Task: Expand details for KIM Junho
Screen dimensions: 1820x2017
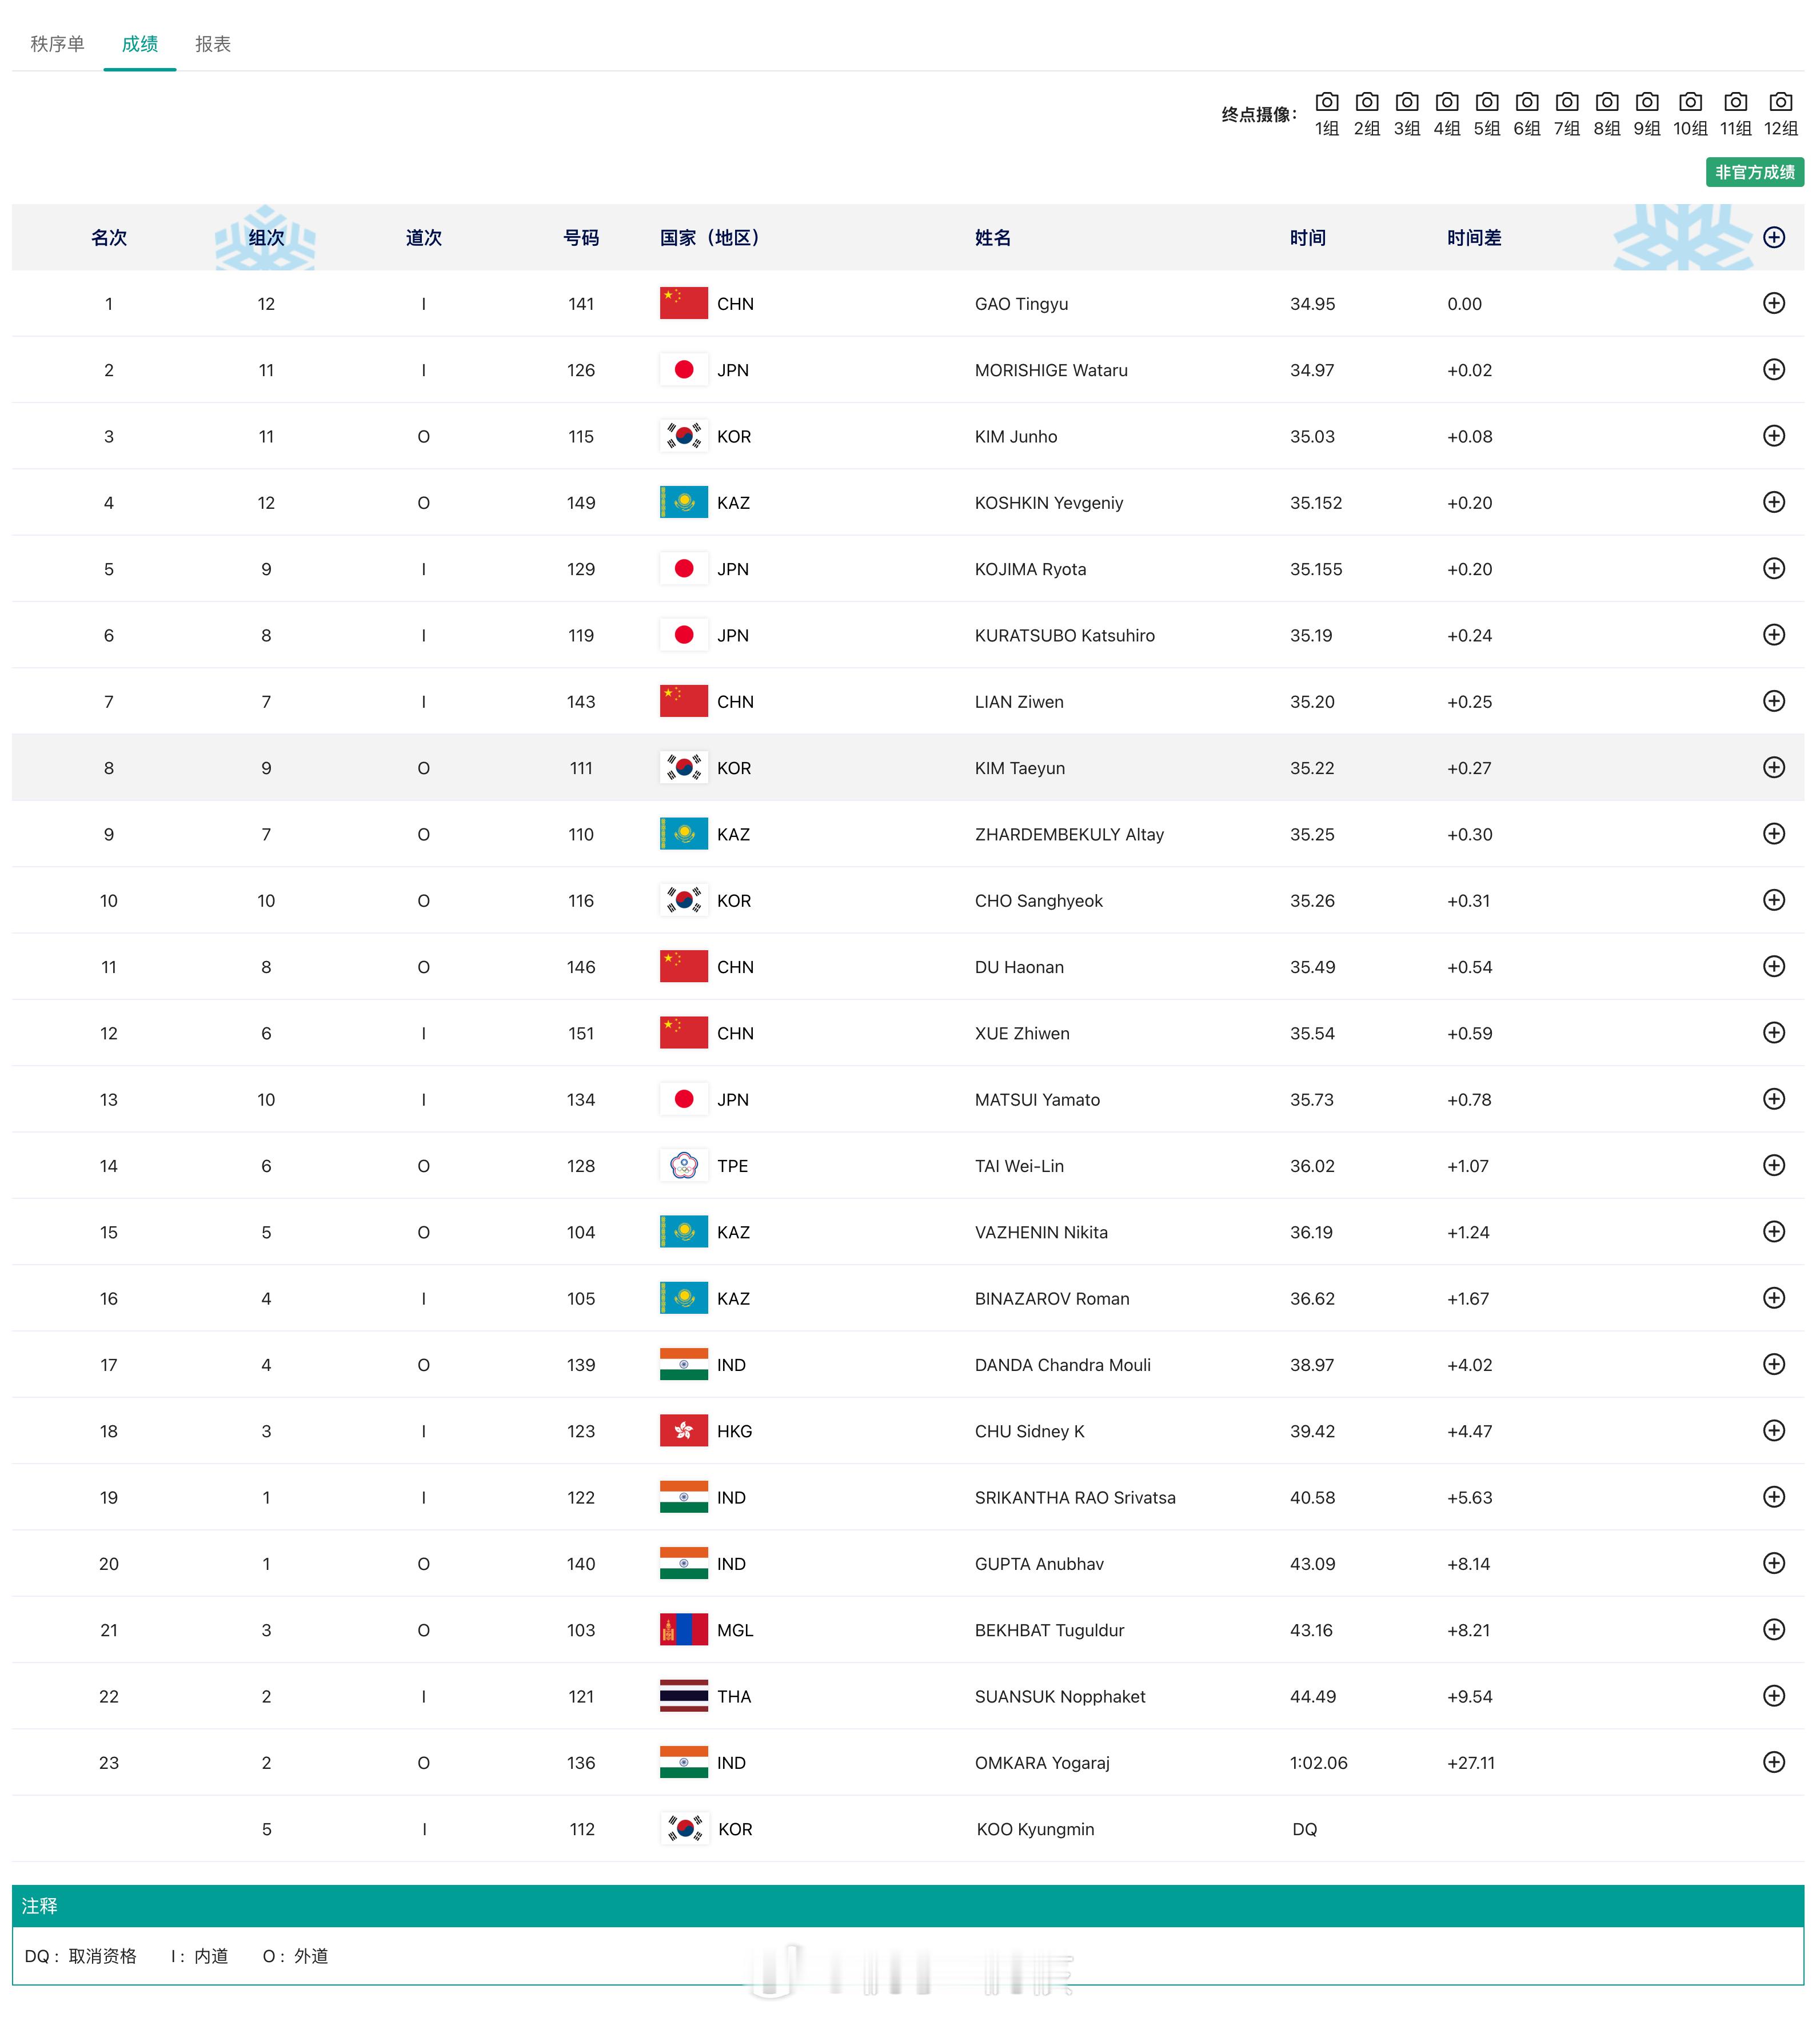Action: (x=1773, y=435)
